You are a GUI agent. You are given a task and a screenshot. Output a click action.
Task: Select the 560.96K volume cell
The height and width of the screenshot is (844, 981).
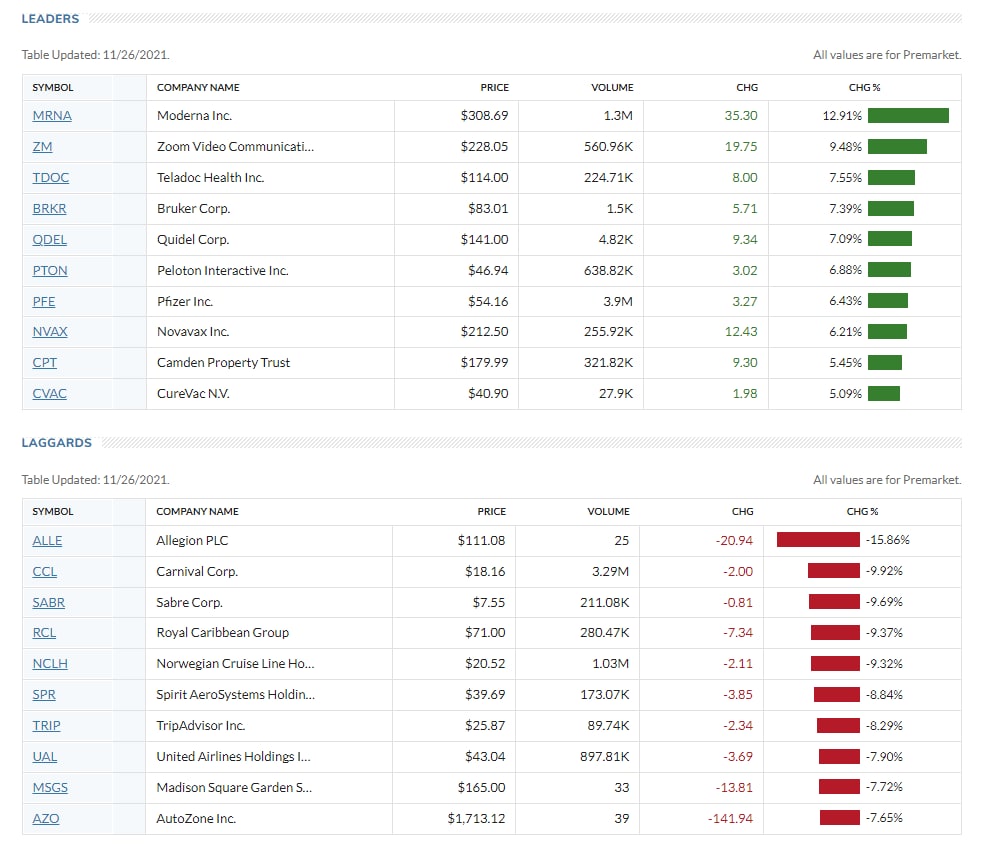(608, 146)
